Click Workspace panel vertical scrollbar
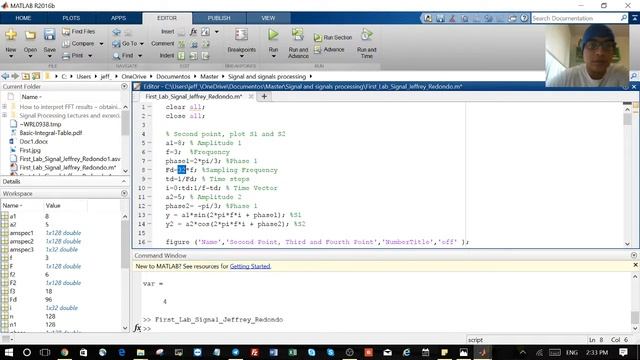 (x=125, y=272)
